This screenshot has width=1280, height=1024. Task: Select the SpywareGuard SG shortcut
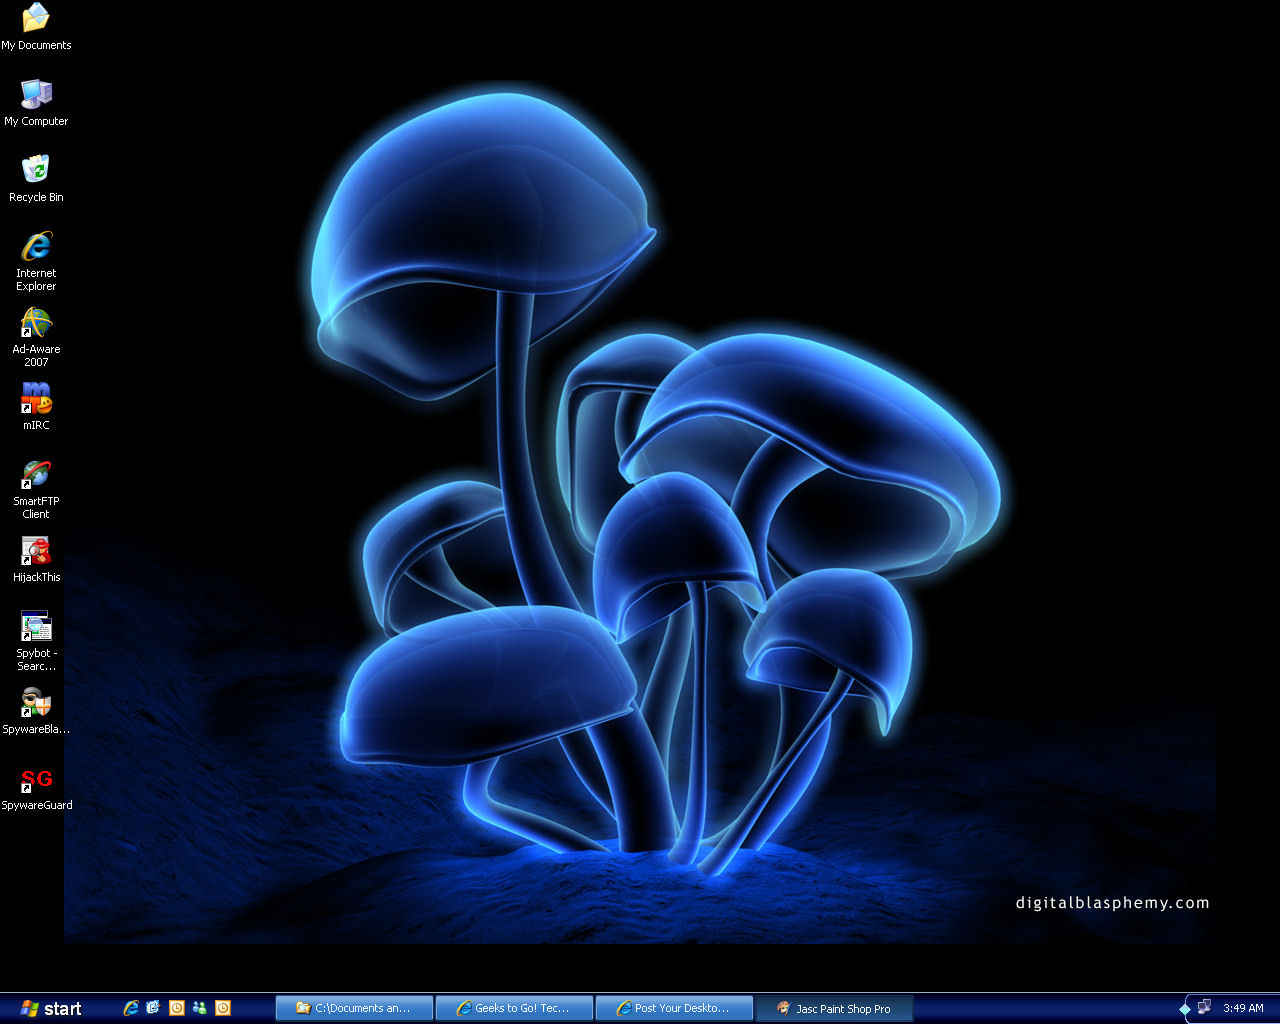pos(36,787)
